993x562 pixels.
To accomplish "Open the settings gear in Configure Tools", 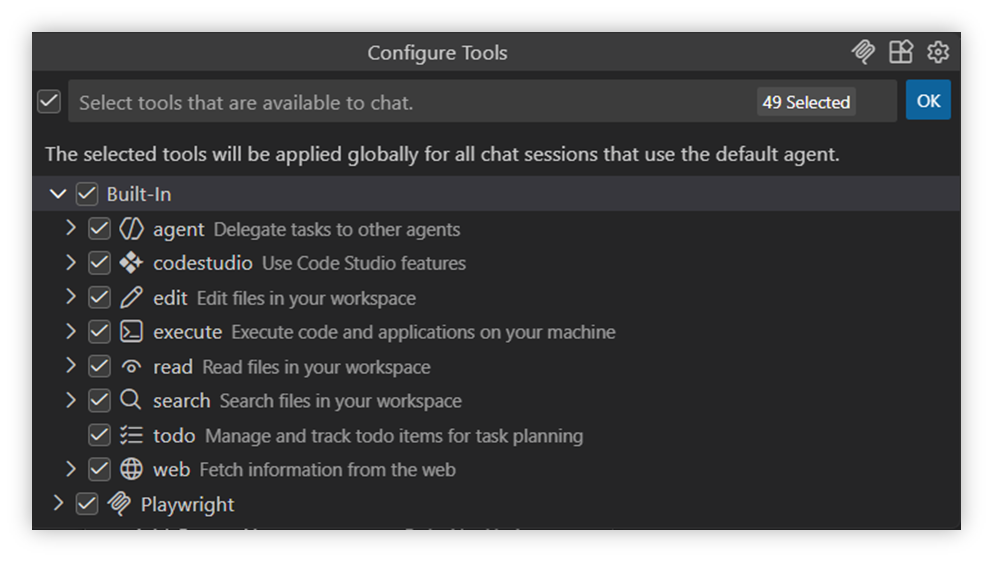I will coord(937,52).
